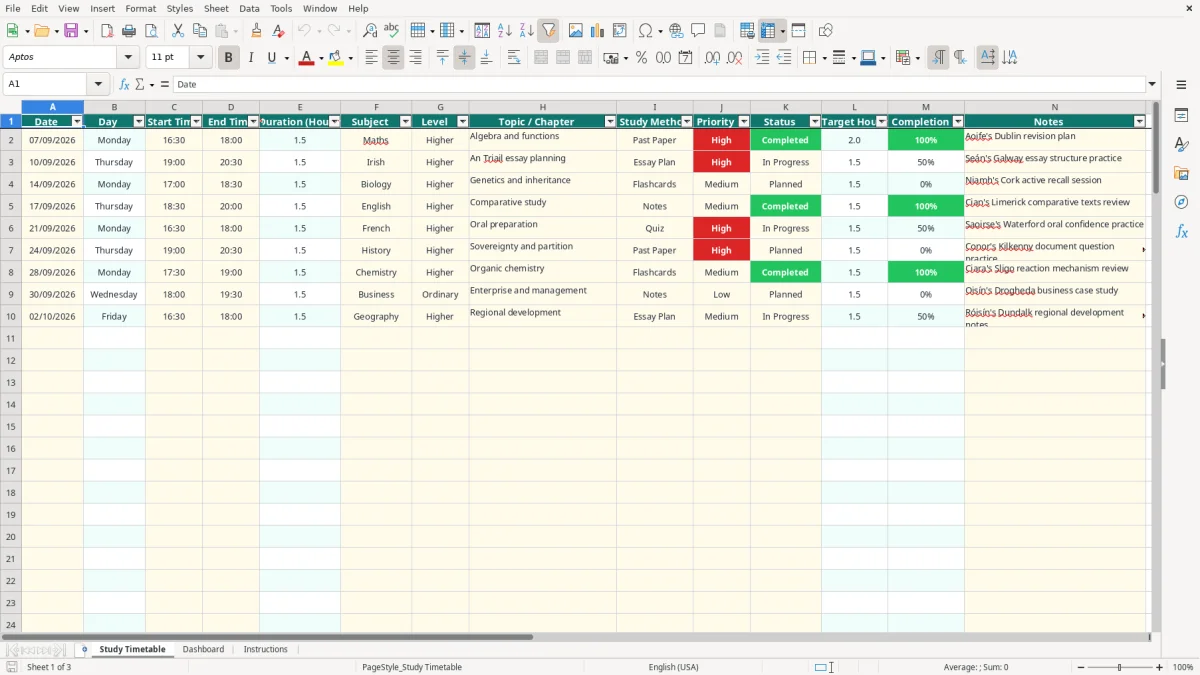Insert a pivot table
Viewport: 1200px width, 675px height.
[x=619, y=31]
